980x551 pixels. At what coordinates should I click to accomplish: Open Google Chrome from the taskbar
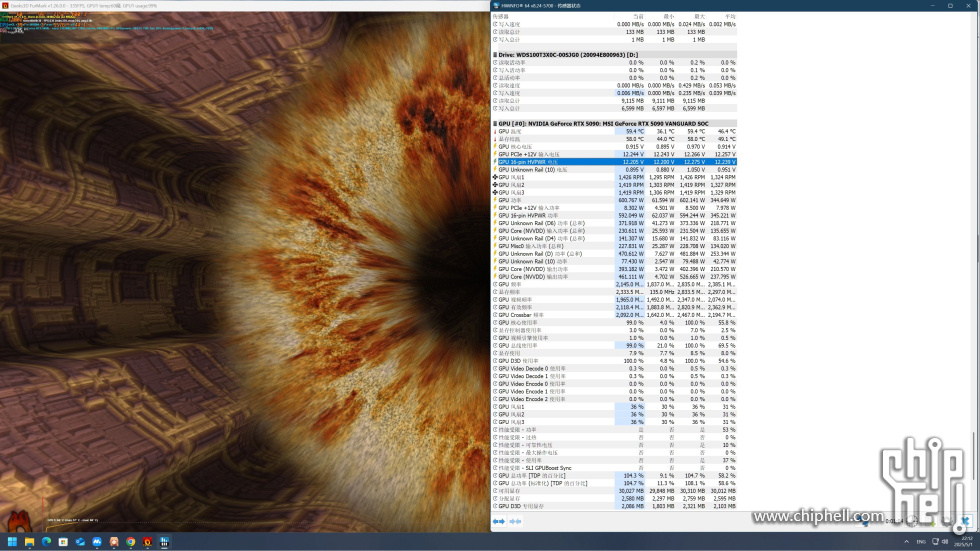click(131, 542)
